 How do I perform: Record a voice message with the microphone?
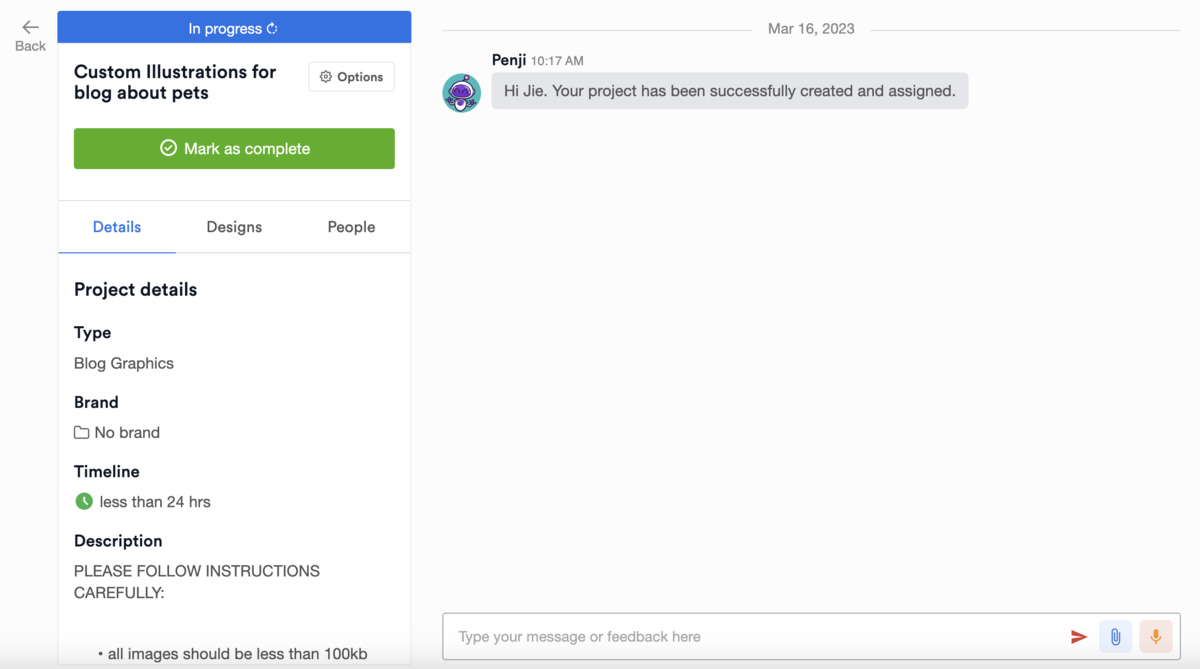1155,637
